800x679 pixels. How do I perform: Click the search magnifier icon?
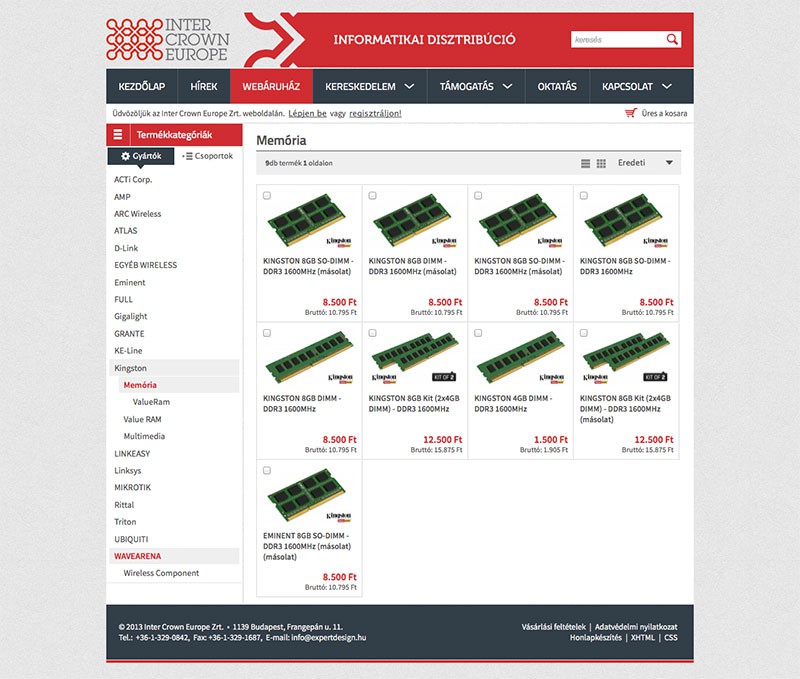tap(672, 40)
